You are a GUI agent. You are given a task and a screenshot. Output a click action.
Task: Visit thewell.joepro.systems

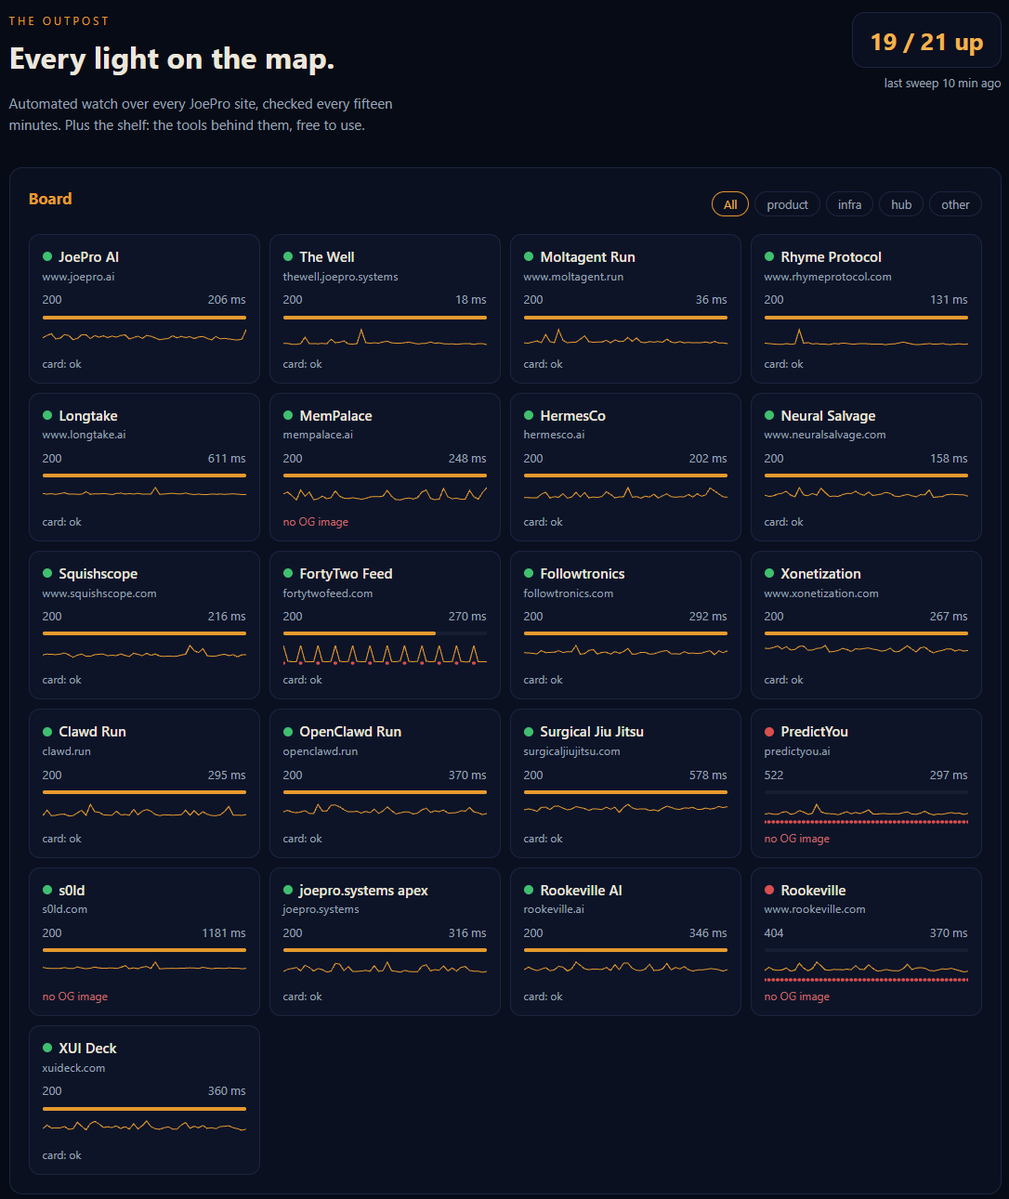point(340,277)
